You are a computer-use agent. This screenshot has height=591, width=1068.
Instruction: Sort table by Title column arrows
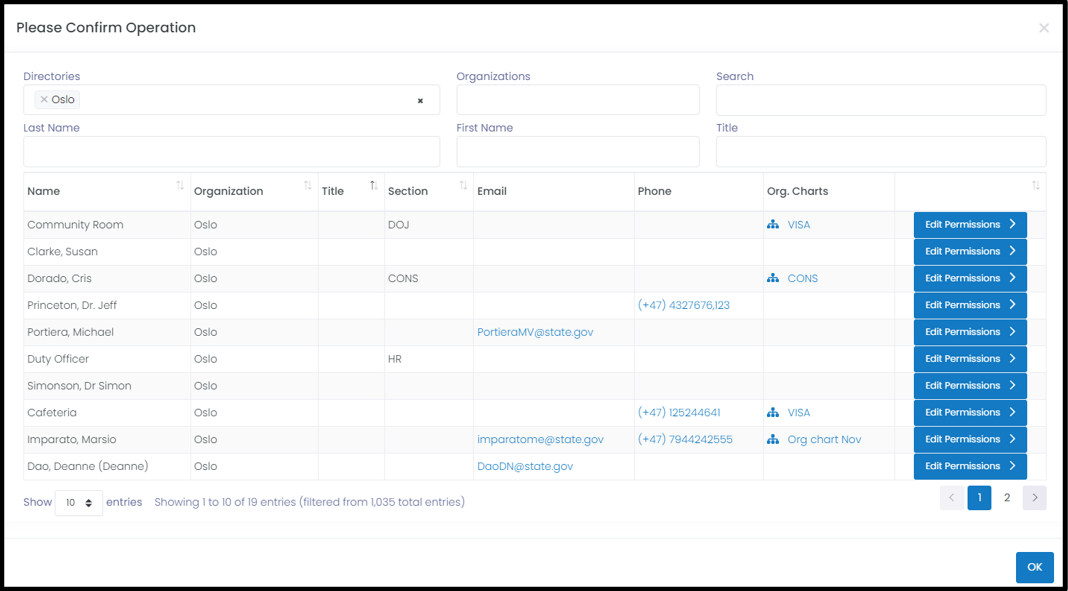(x=374, y=185)
